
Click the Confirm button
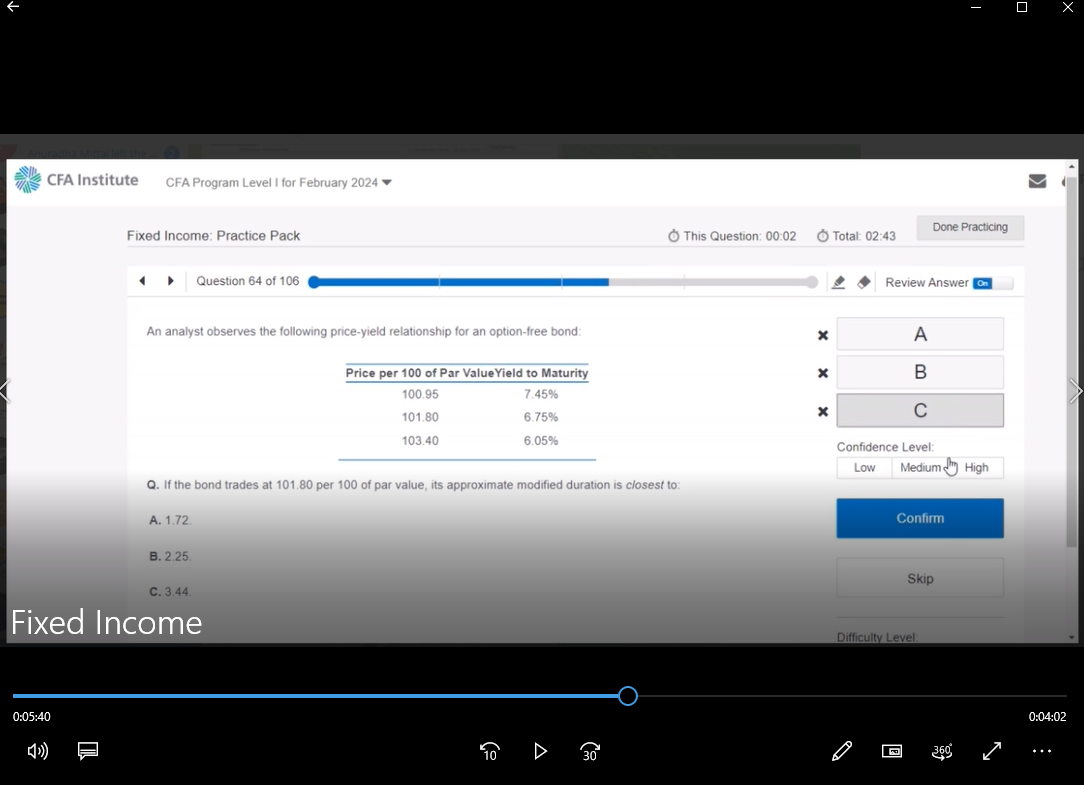(x=920, y=518)
